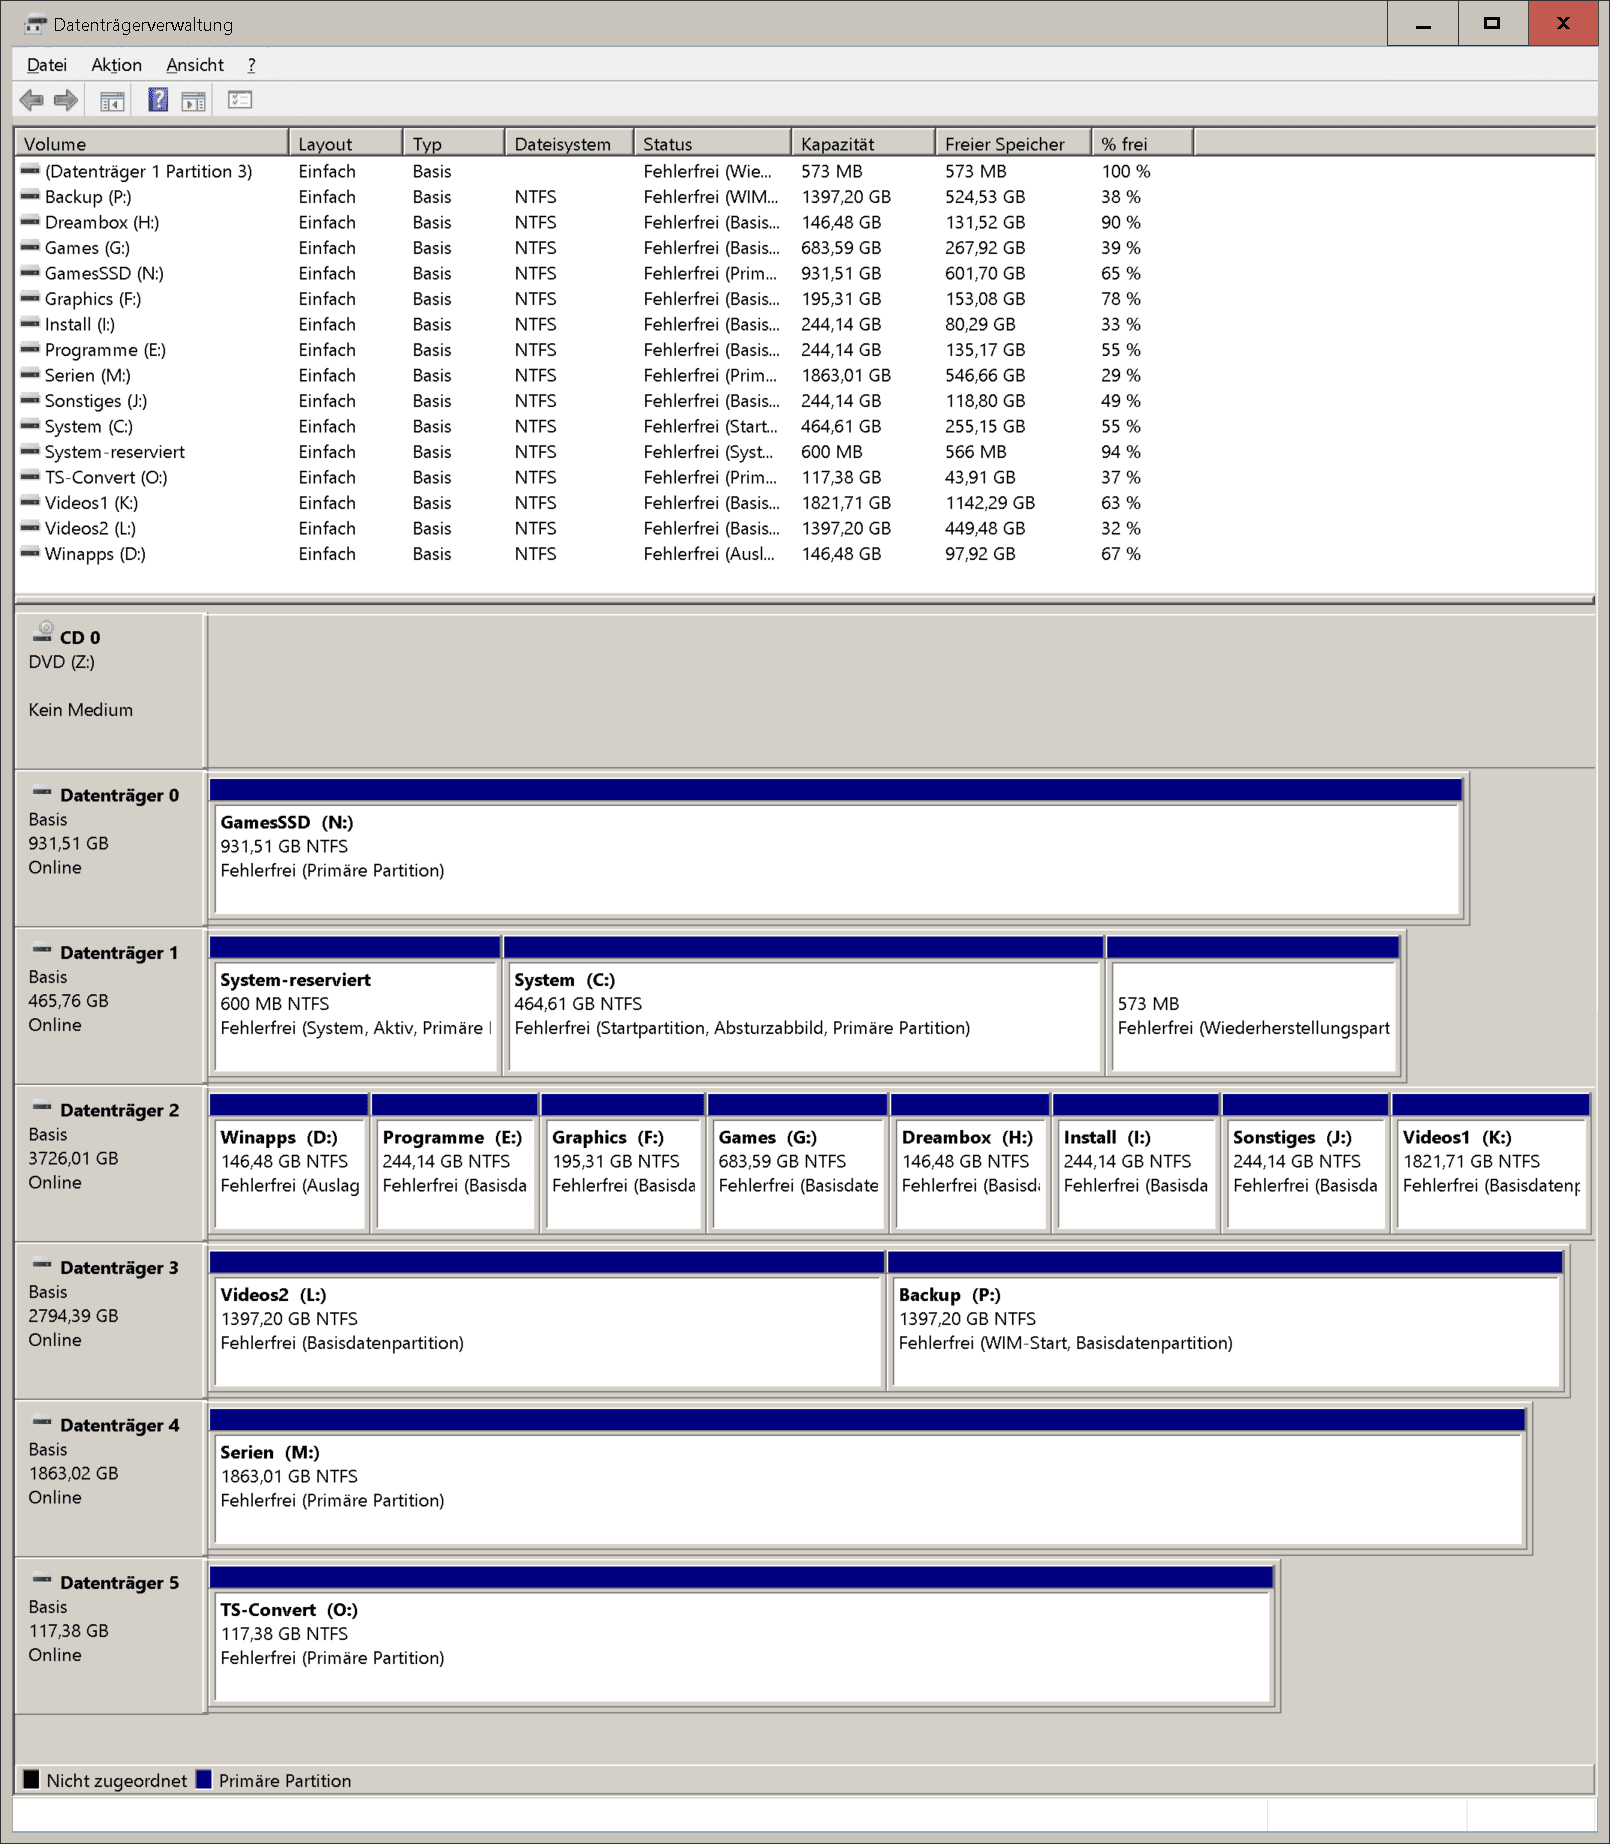Click the Datenträger 0 disk icon

42,793
